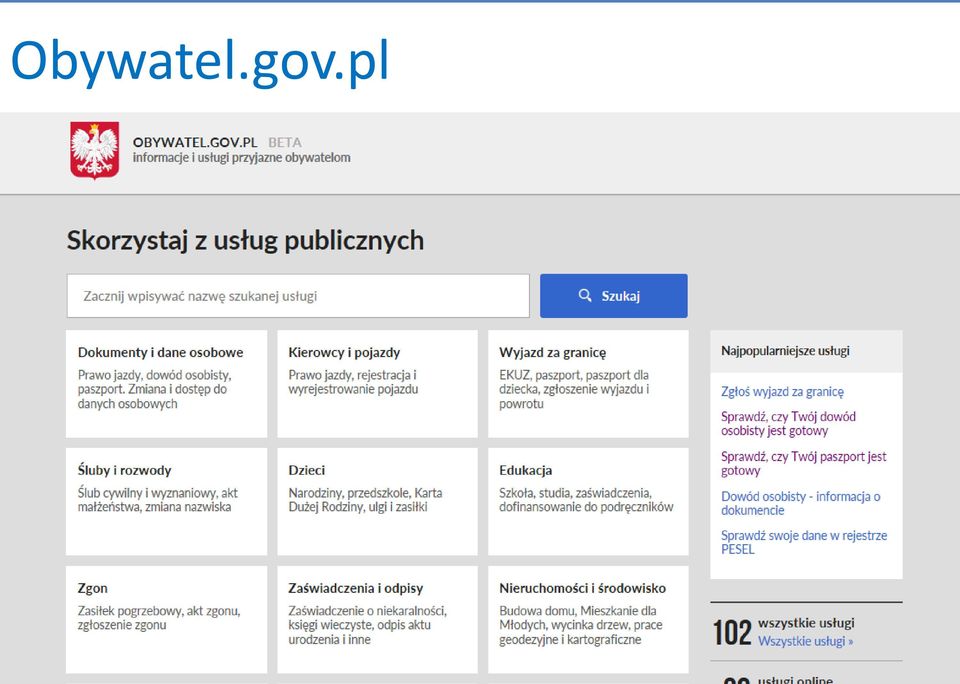Click the informacje i usługi przyjazne obywatelom tagline
The image size is (960, 684).
tap(242, 158)
